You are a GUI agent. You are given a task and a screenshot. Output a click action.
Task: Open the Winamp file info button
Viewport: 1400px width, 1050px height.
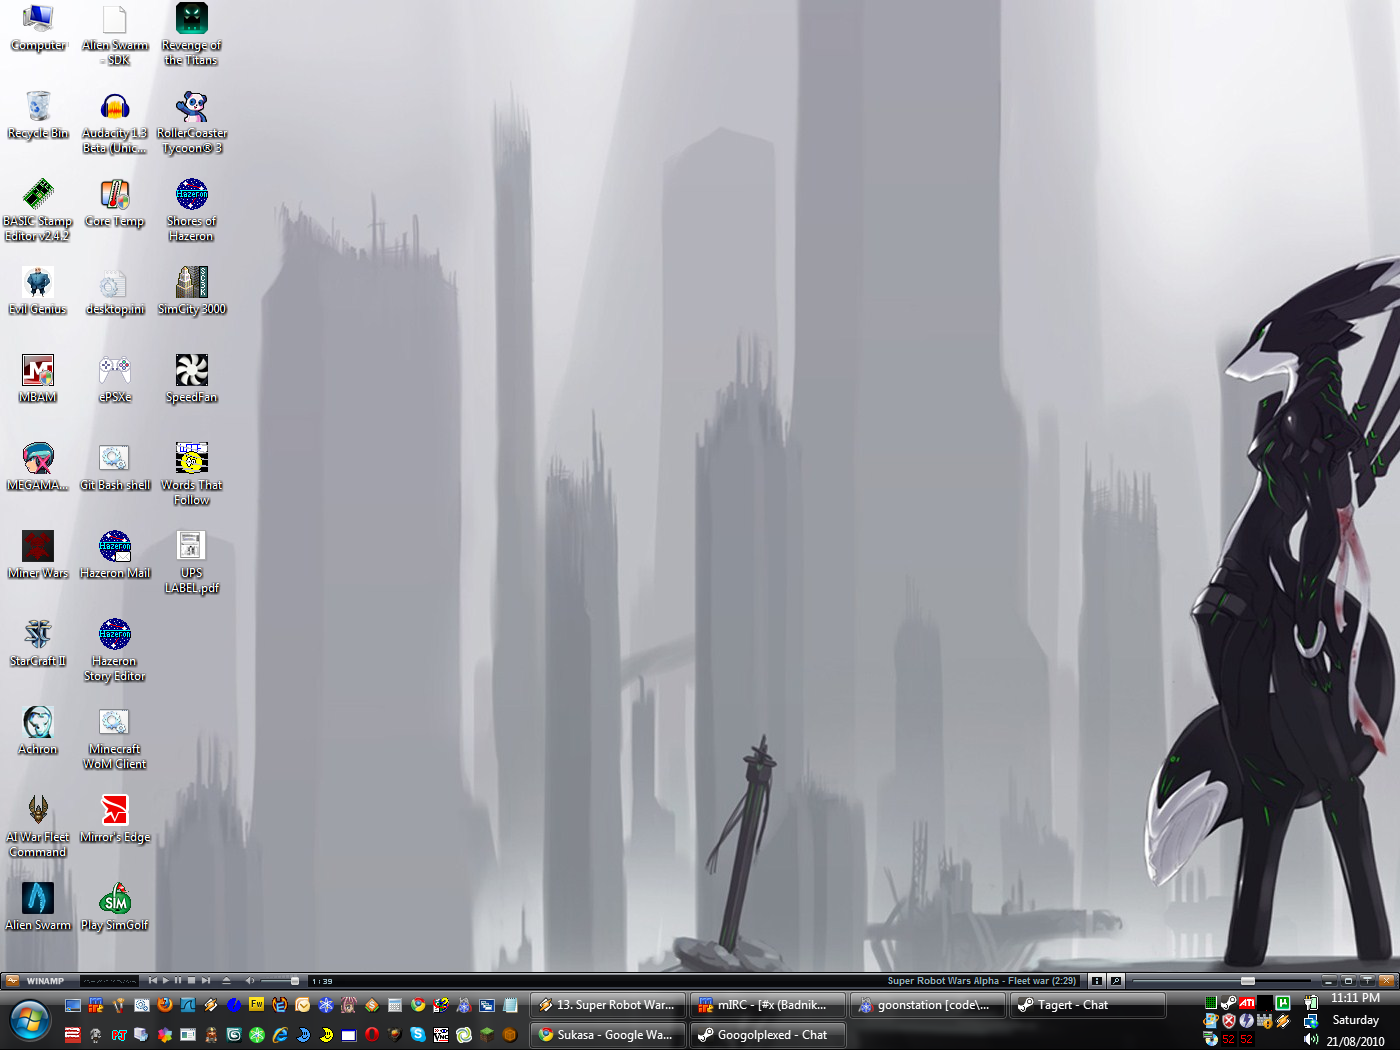click(1097, 980)
